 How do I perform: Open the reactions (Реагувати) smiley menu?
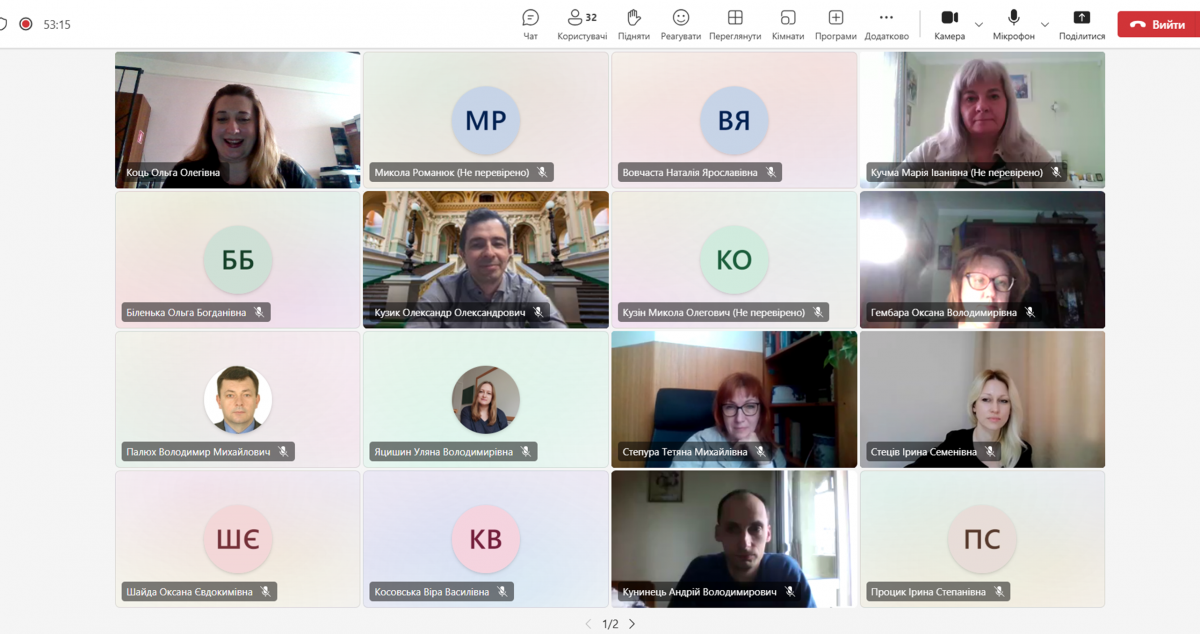680,23
